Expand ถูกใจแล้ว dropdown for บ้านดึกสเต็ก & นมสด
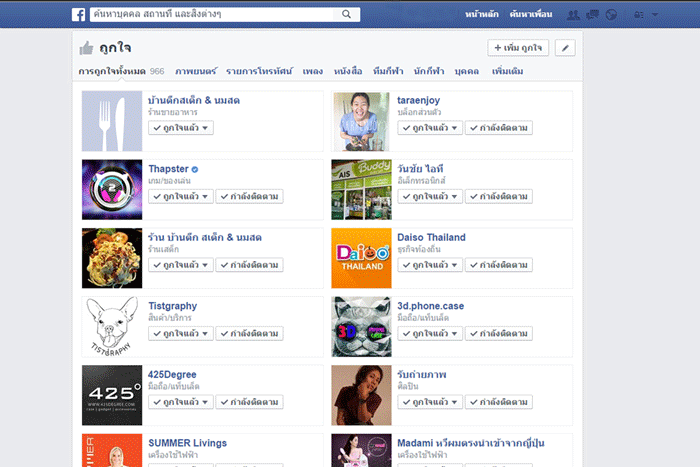Screen dimensions: 700x467 coord(181,128)
